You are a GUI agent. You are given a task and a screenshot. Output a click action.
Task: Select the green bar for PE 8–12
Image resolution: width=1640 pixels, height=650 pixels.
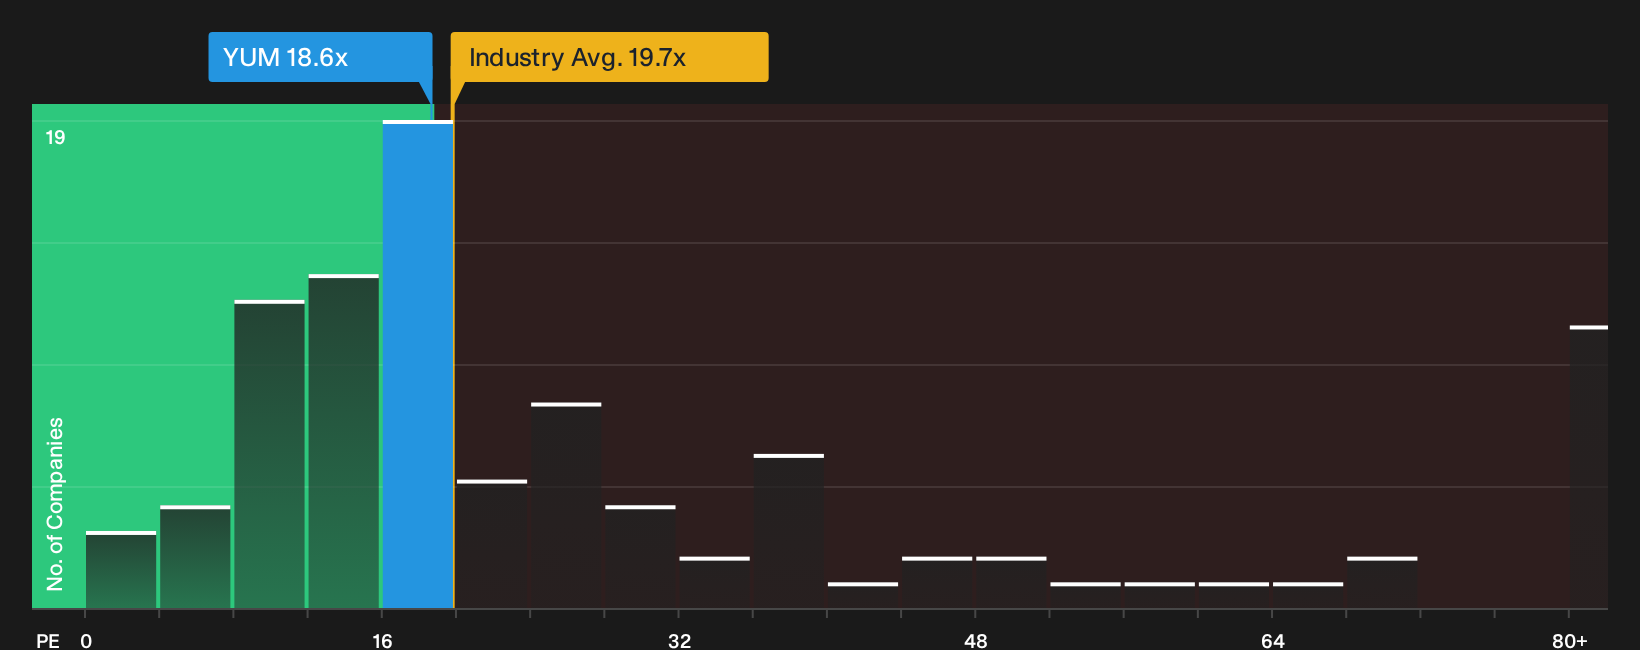[x=269, y=454]
